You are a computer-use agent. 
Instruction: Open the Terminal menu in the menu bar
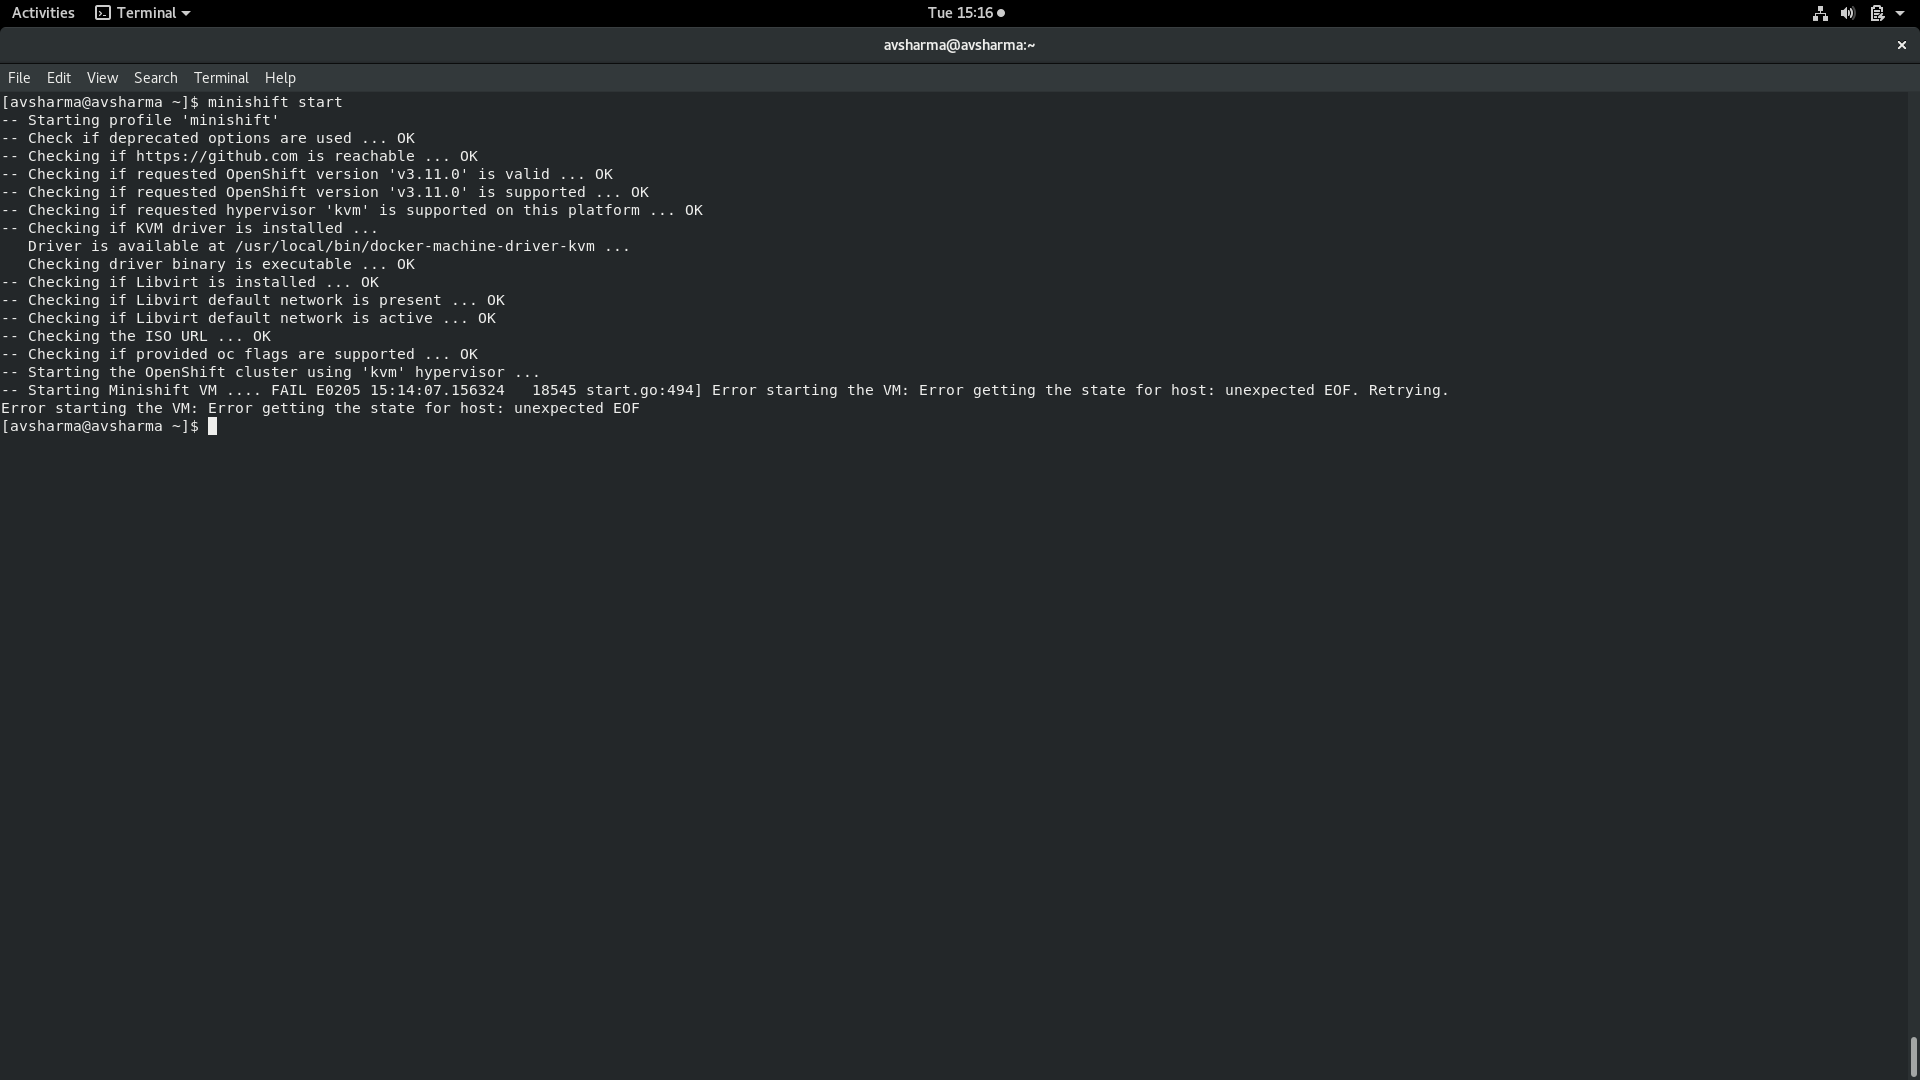pos(221,78)
